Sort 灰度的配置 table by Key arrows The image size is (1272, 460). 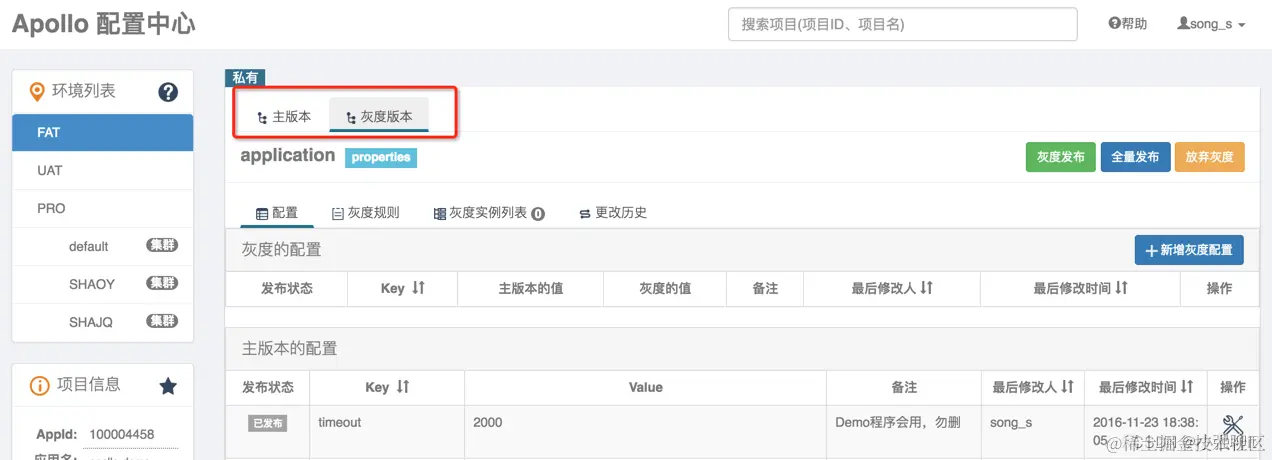coord(418,288)
